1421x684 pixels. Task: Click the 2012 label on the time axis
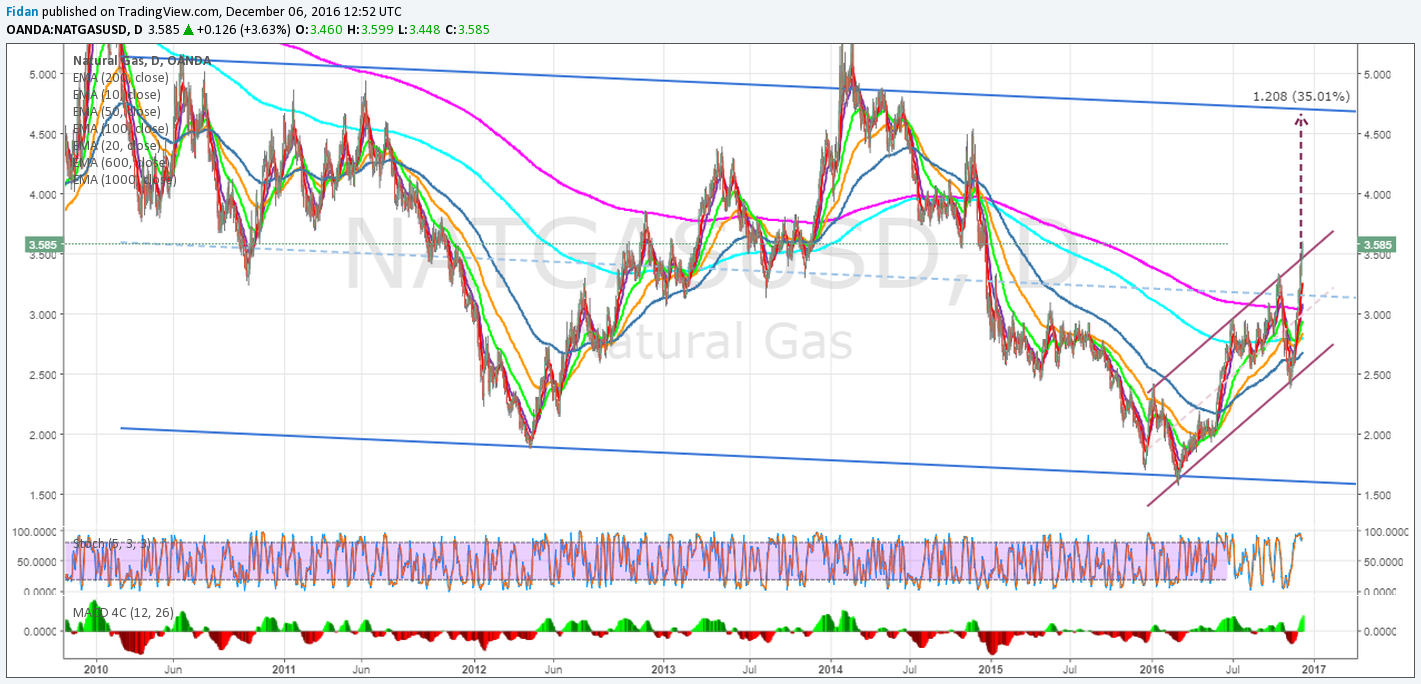click(473, 668)
